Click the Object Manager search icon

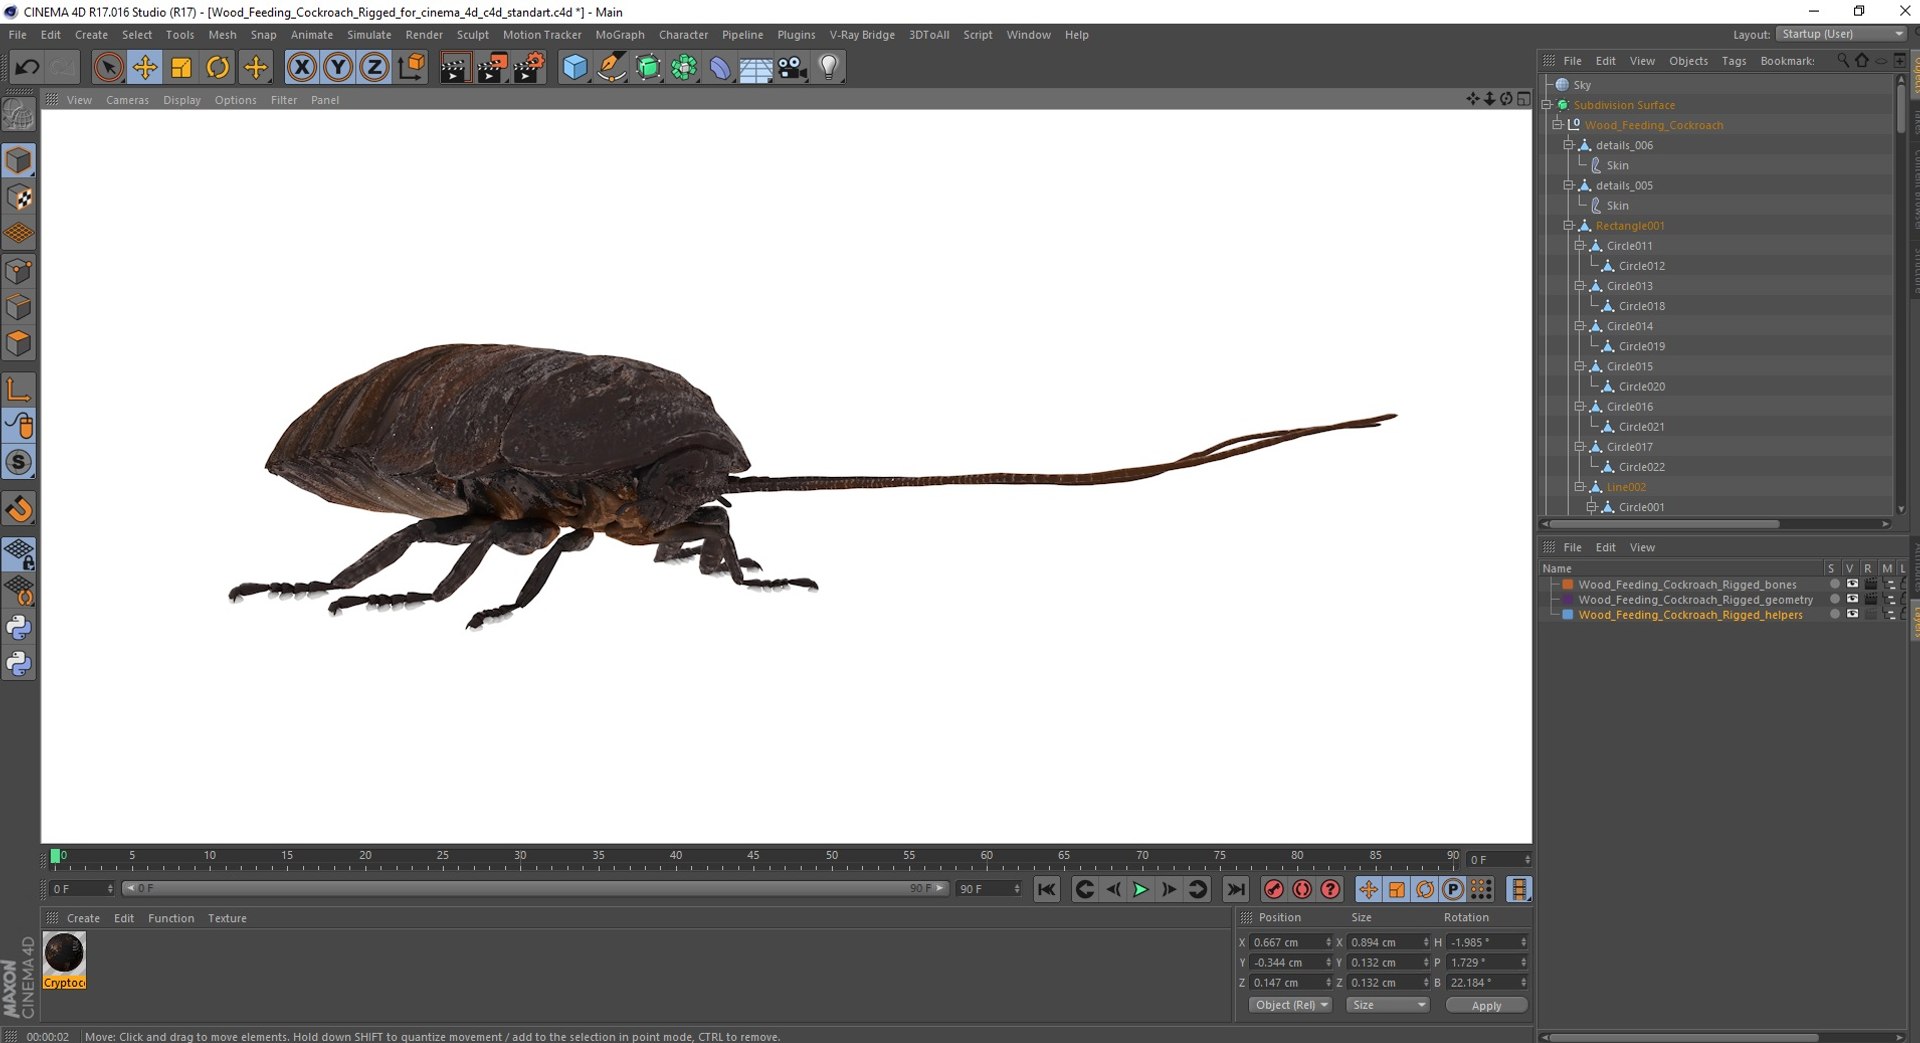1843,61
